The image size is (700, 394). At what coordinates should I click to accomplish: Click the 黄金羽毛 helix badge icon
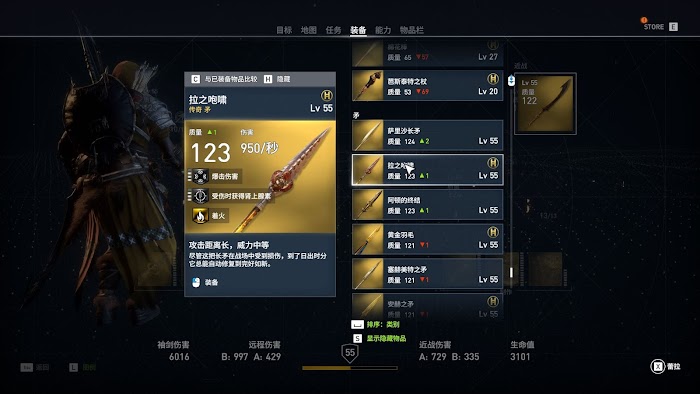point(492,232)
